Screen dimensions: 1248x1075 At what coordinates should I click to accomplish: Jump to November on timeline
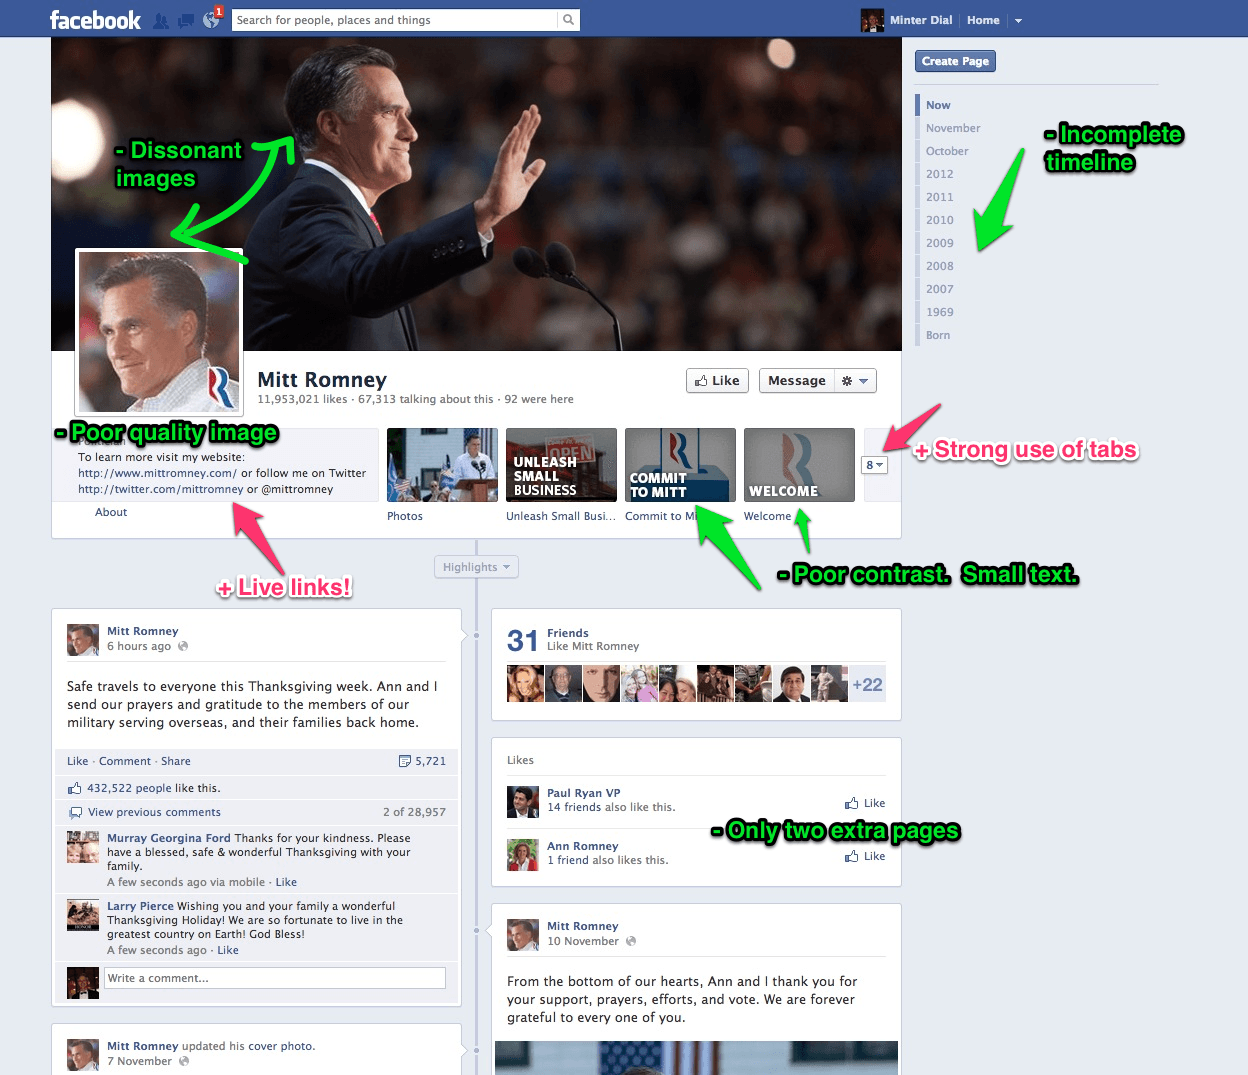pyautogui.click(x=953, y=128)
